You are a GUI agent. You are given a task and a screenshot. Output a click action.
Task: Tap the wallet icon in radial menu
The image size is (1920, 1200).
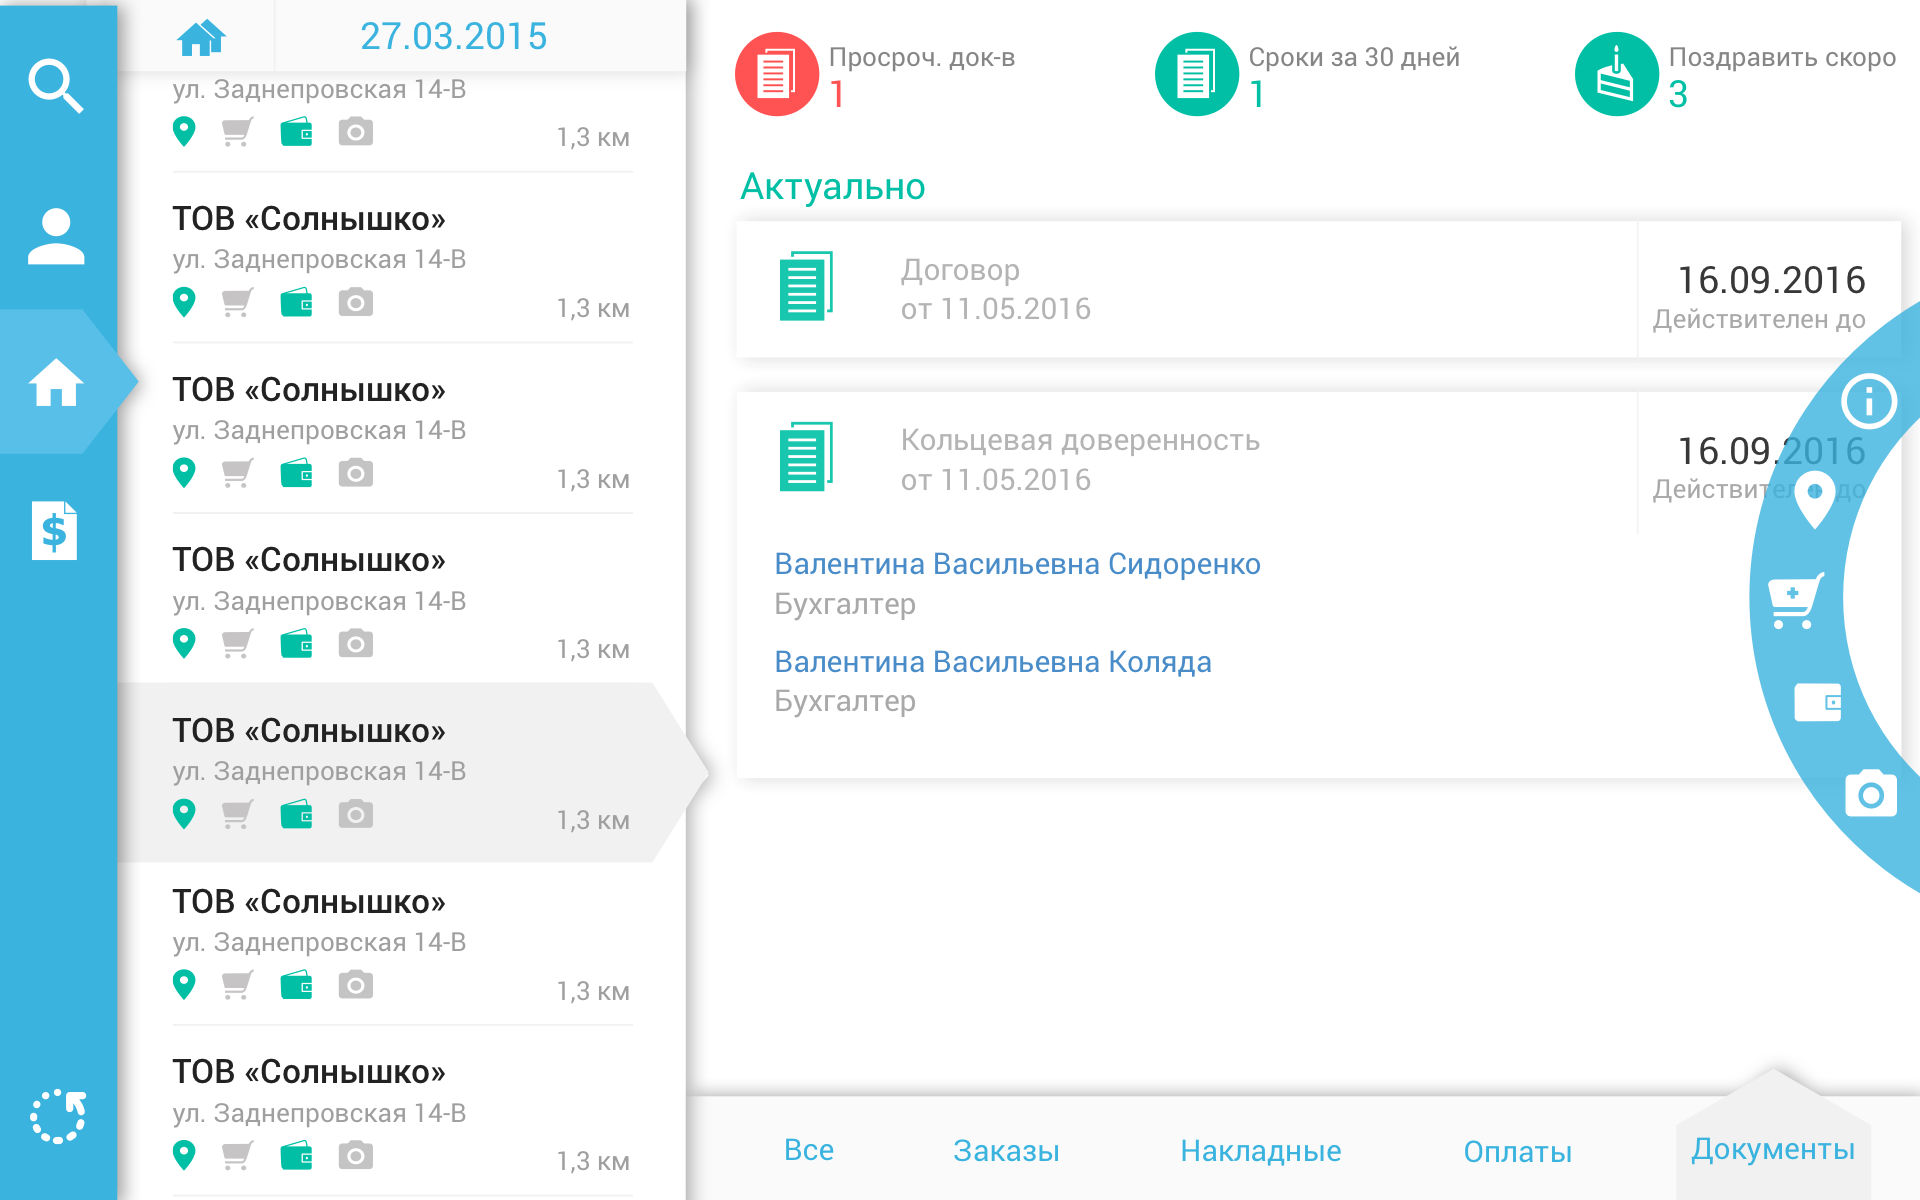coord(1818,702)
